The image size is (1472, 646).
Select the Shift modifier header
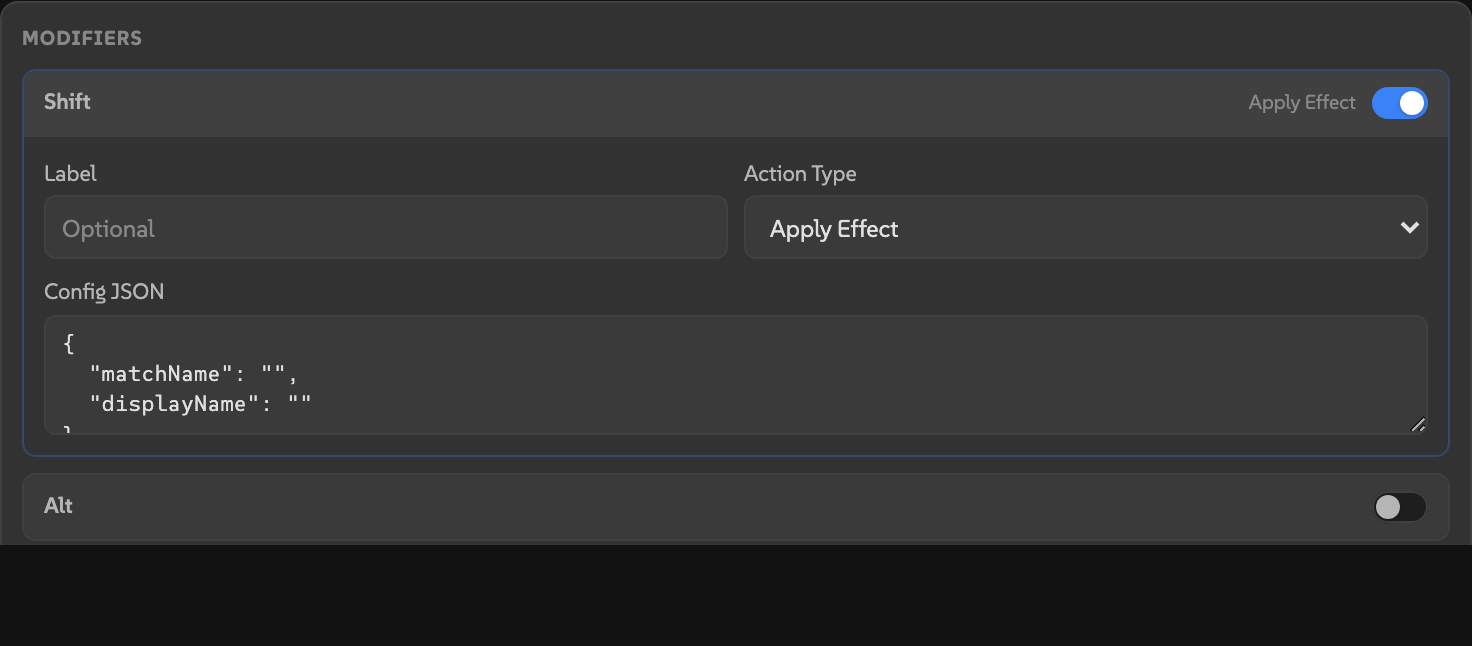point(735,103)
